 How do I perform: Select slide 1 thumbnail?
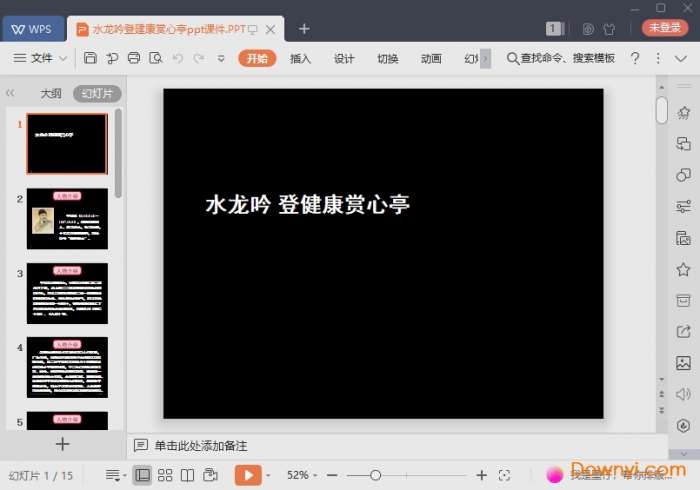pos(67,144)
